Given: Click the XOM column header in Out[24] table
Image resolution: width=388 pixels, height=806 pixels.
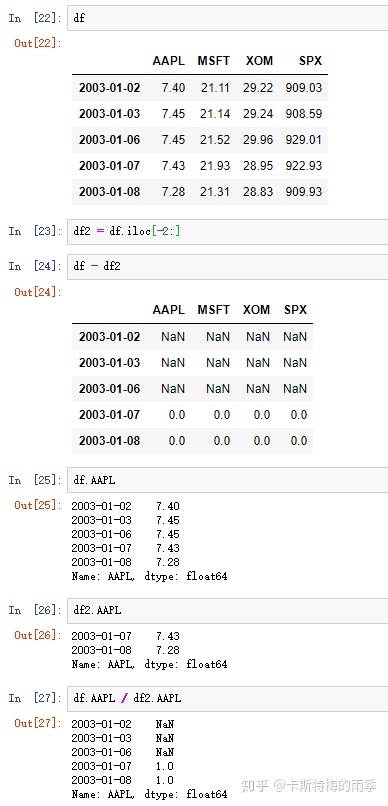Looking at the screenshot, I should pyautogui.click(x=256, y=310).
